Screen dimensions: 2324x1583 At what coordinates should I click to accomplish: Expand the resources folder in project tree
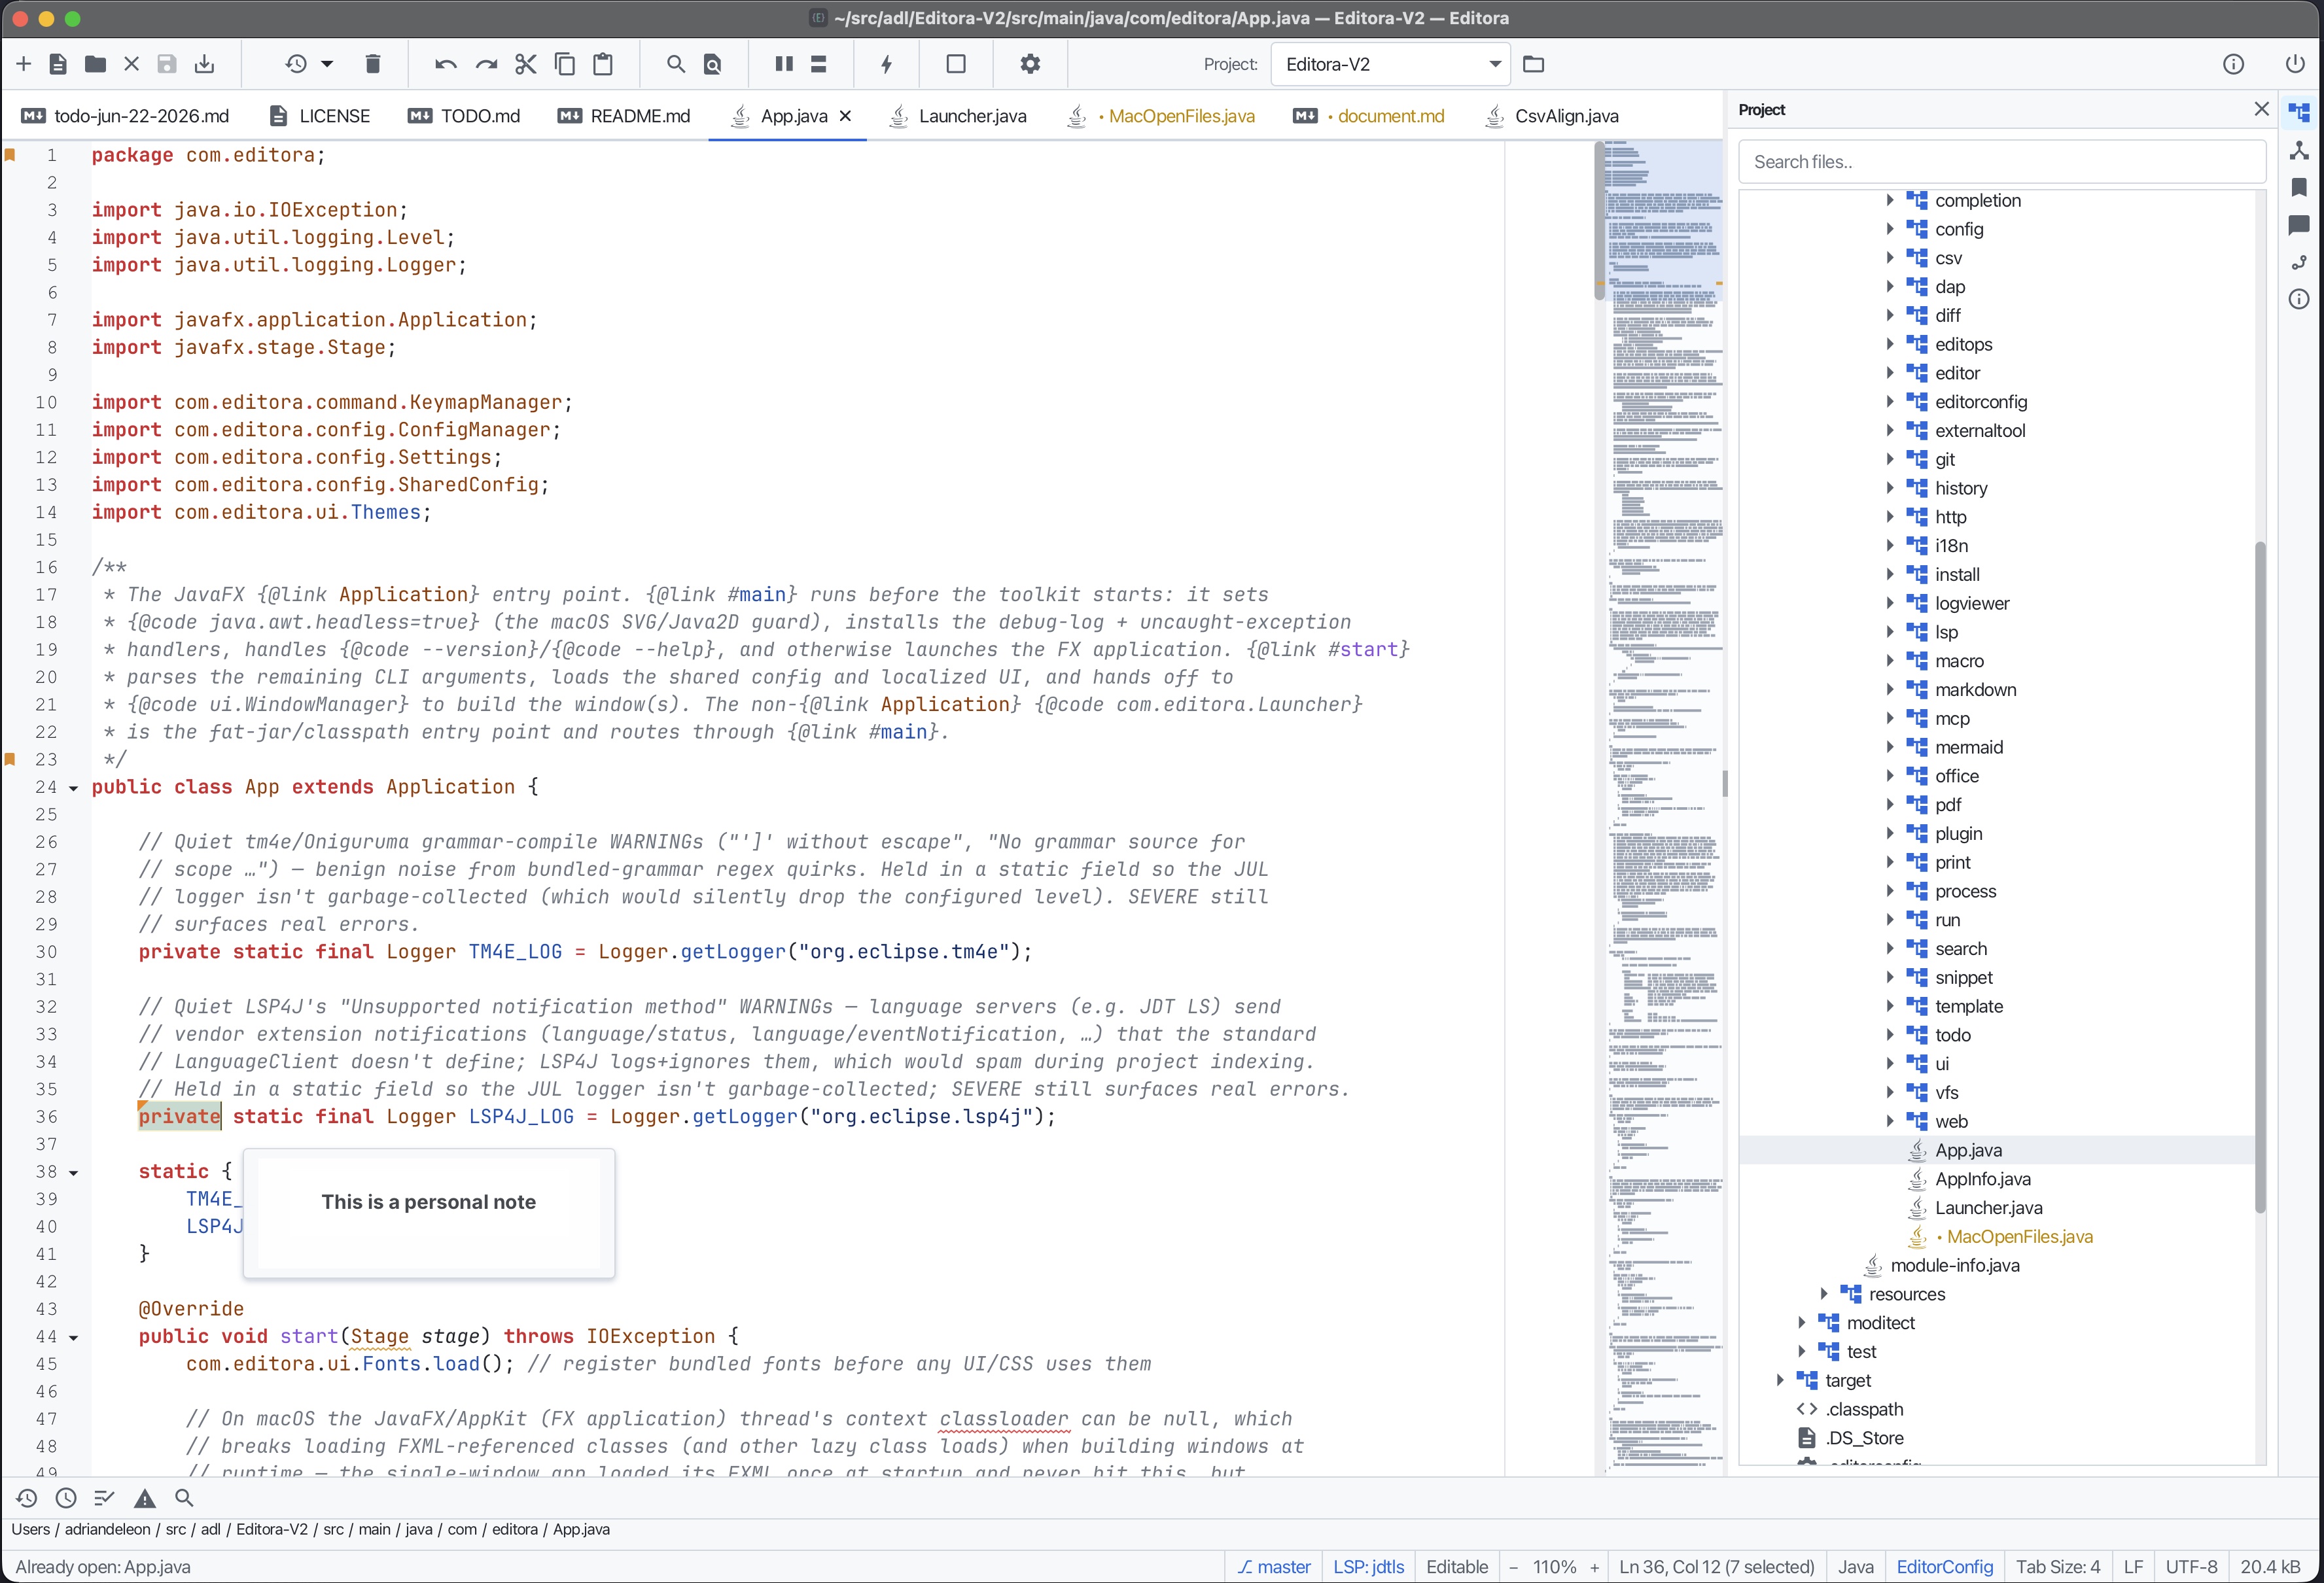pos(1824,1294)
